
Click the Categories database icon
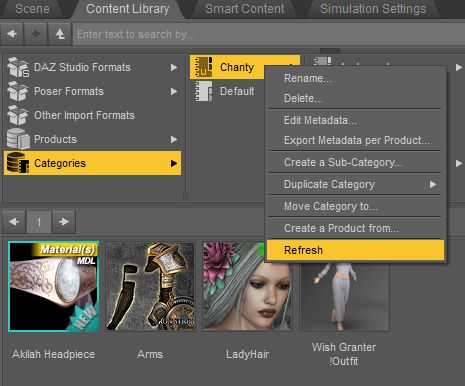[x=18, y=163]
